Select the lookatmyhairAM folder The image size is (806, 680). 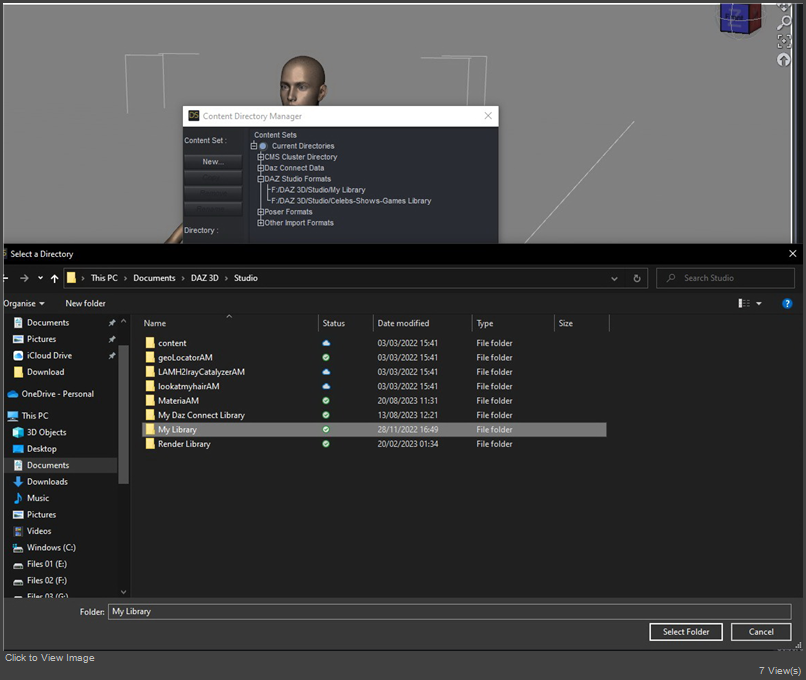click(x=374, y=386)
